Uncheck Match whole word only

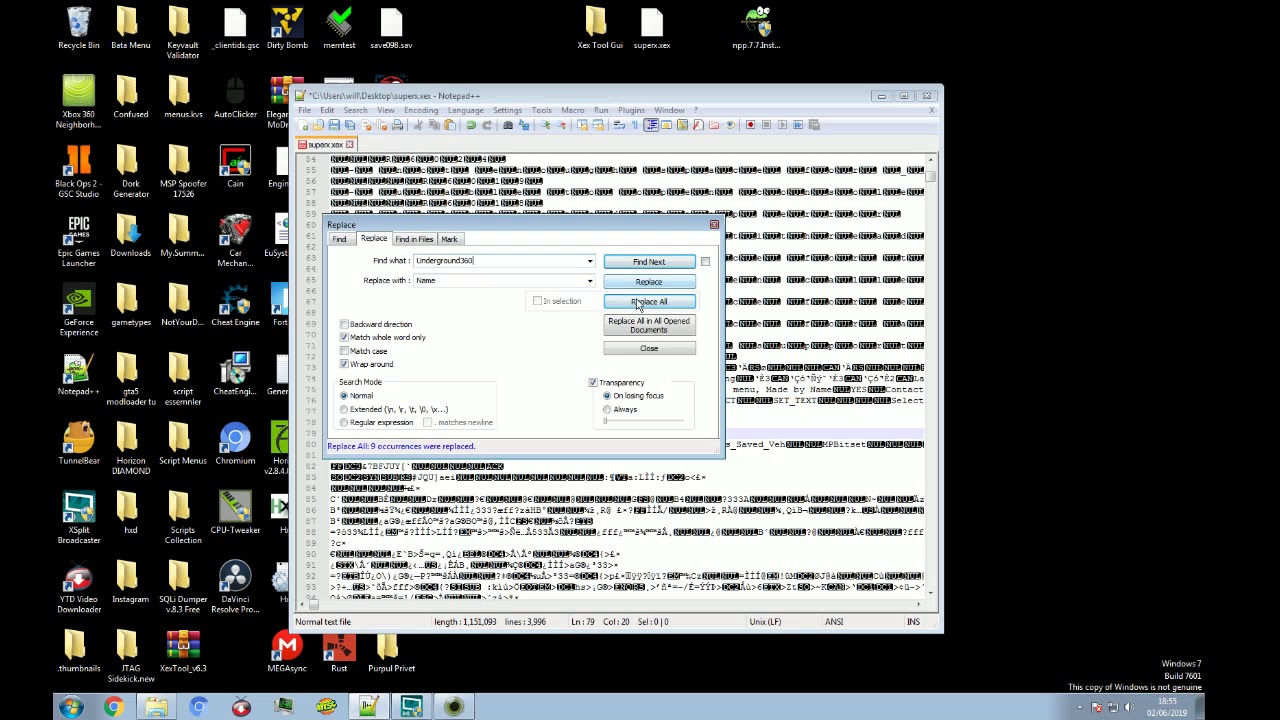coord(344,337)
